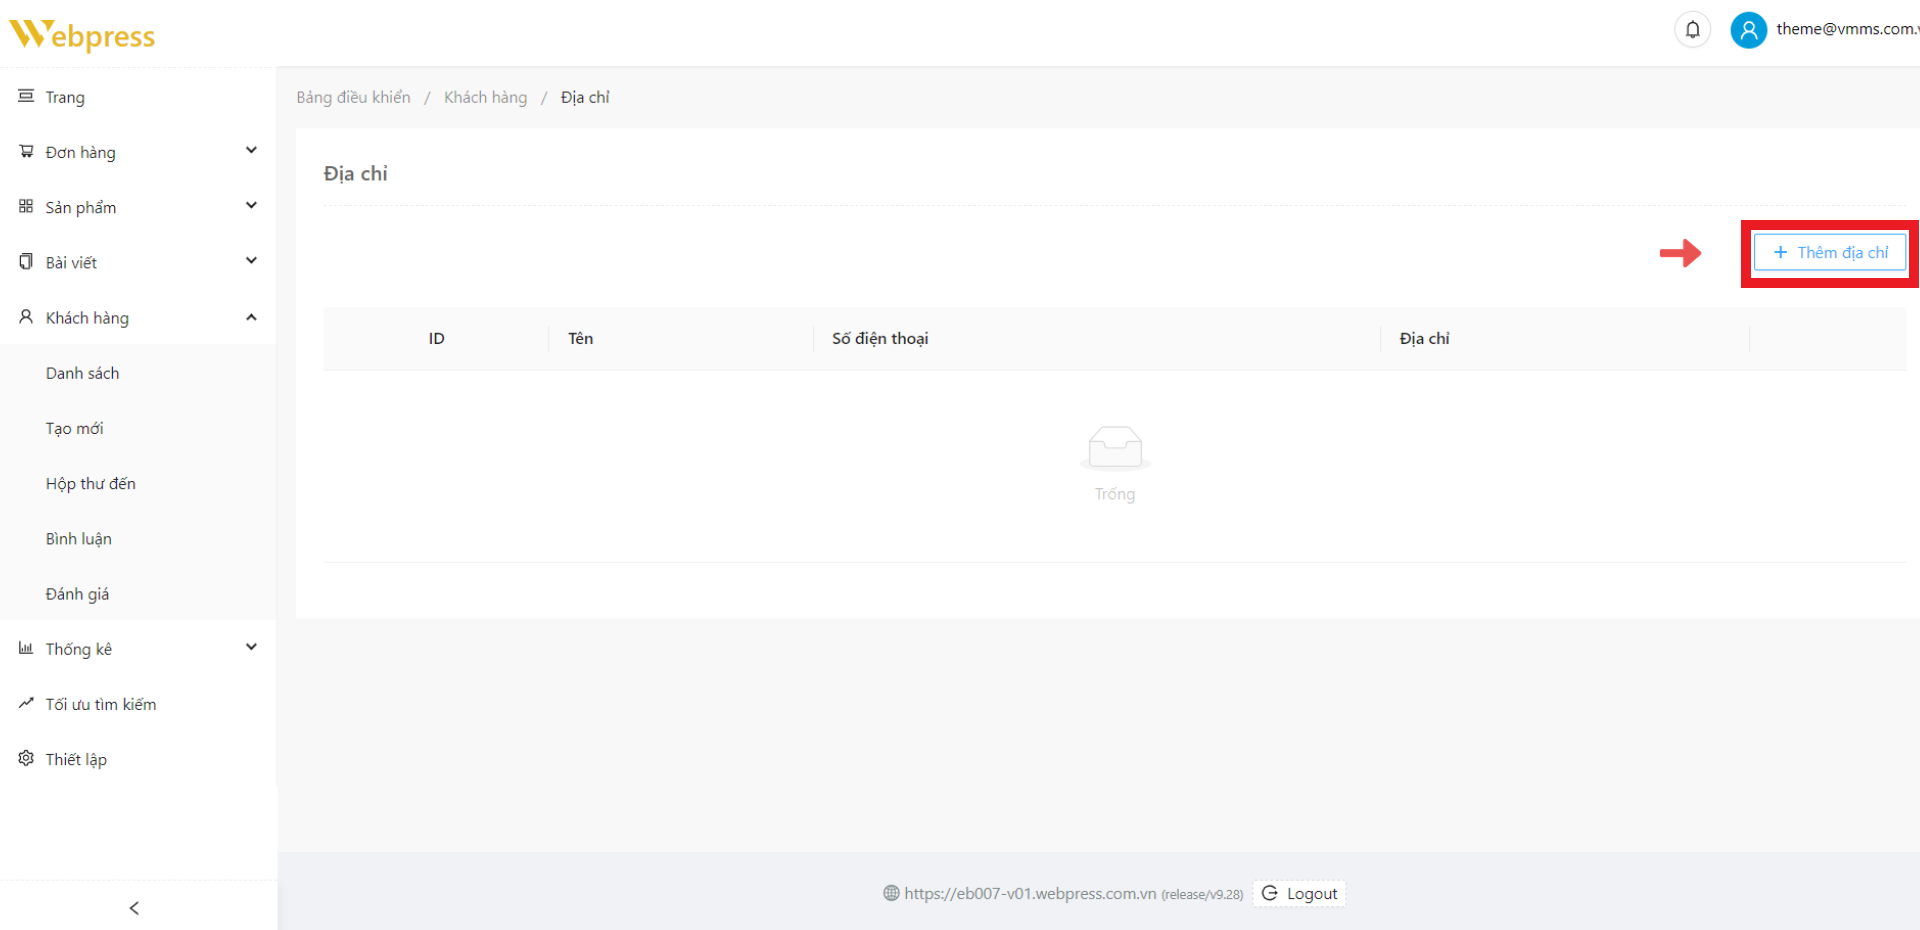The width and height of the screenshot is (1920, 930).
Task: Click the Webpress logo
Action: [82, 35]
